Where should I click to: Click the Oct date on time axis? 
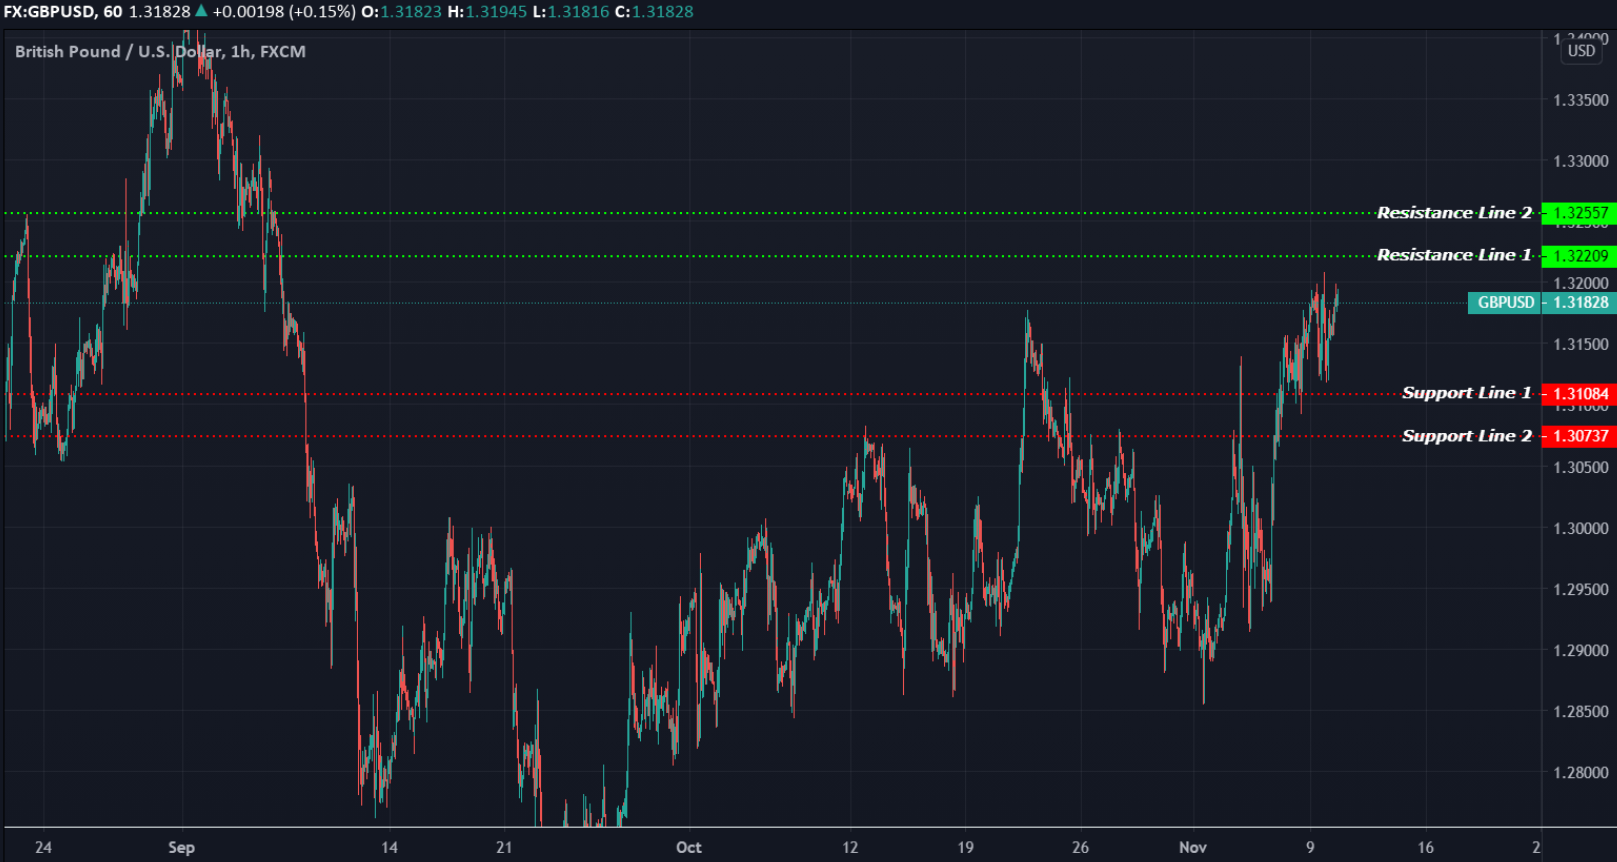click(689, 847)
